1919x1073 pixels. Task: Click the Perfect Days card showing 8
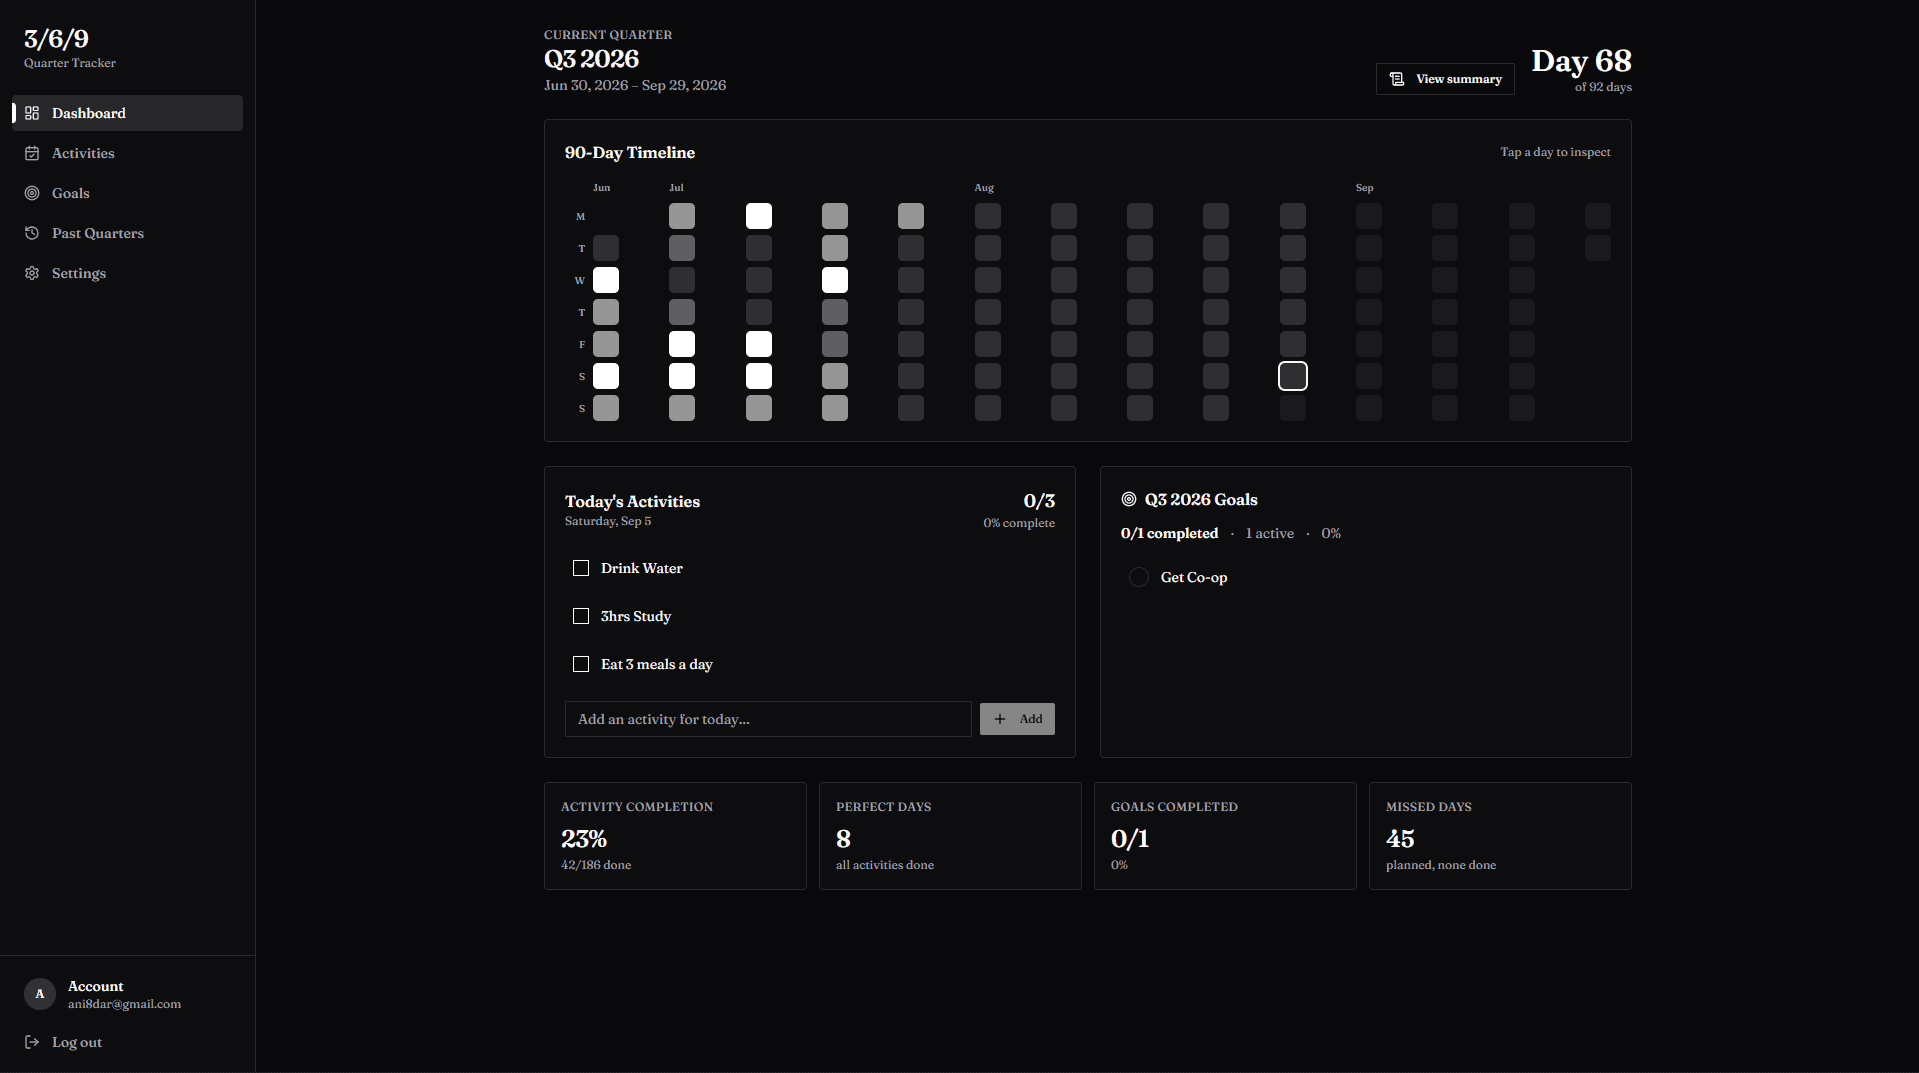click(x=950, y=836)
